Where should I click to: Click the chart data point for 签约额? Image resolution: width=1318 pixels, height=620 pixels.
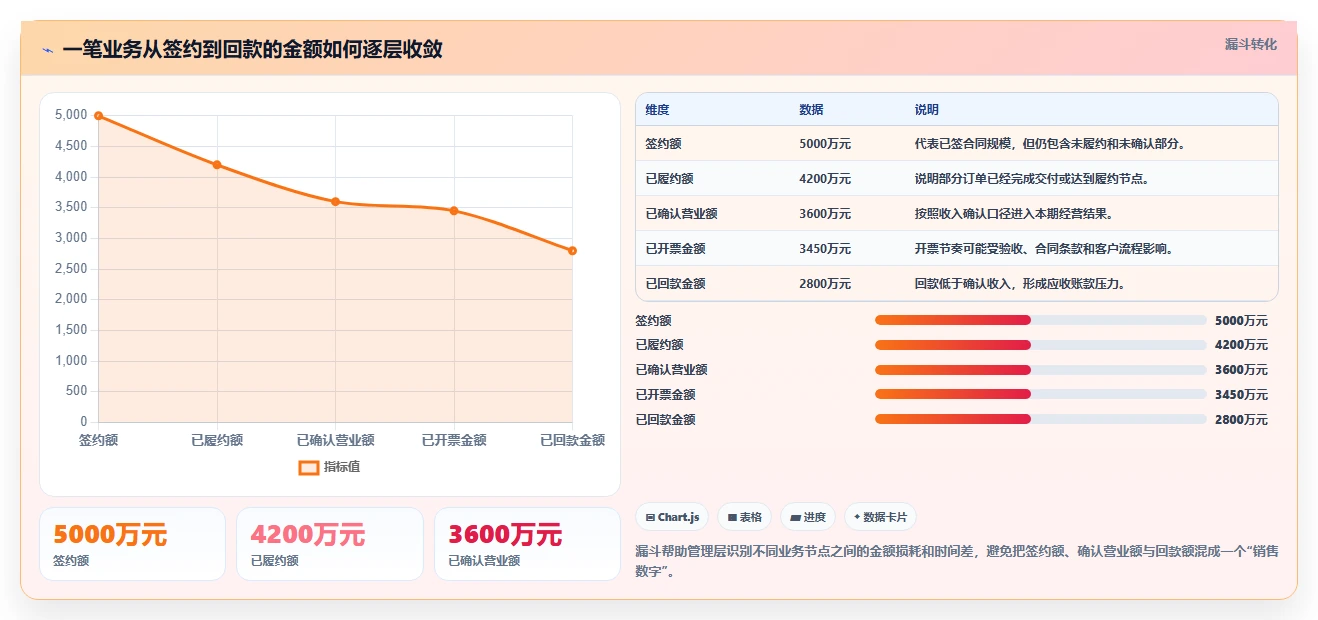click(98, 115)
